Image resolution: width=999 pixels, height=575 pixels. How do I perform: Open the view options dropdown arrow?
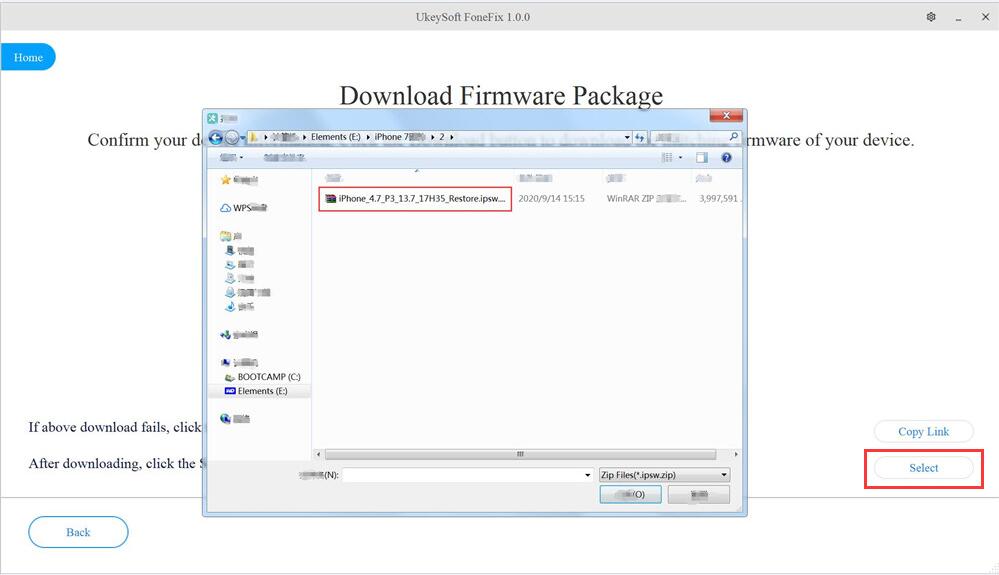(680, 157)
